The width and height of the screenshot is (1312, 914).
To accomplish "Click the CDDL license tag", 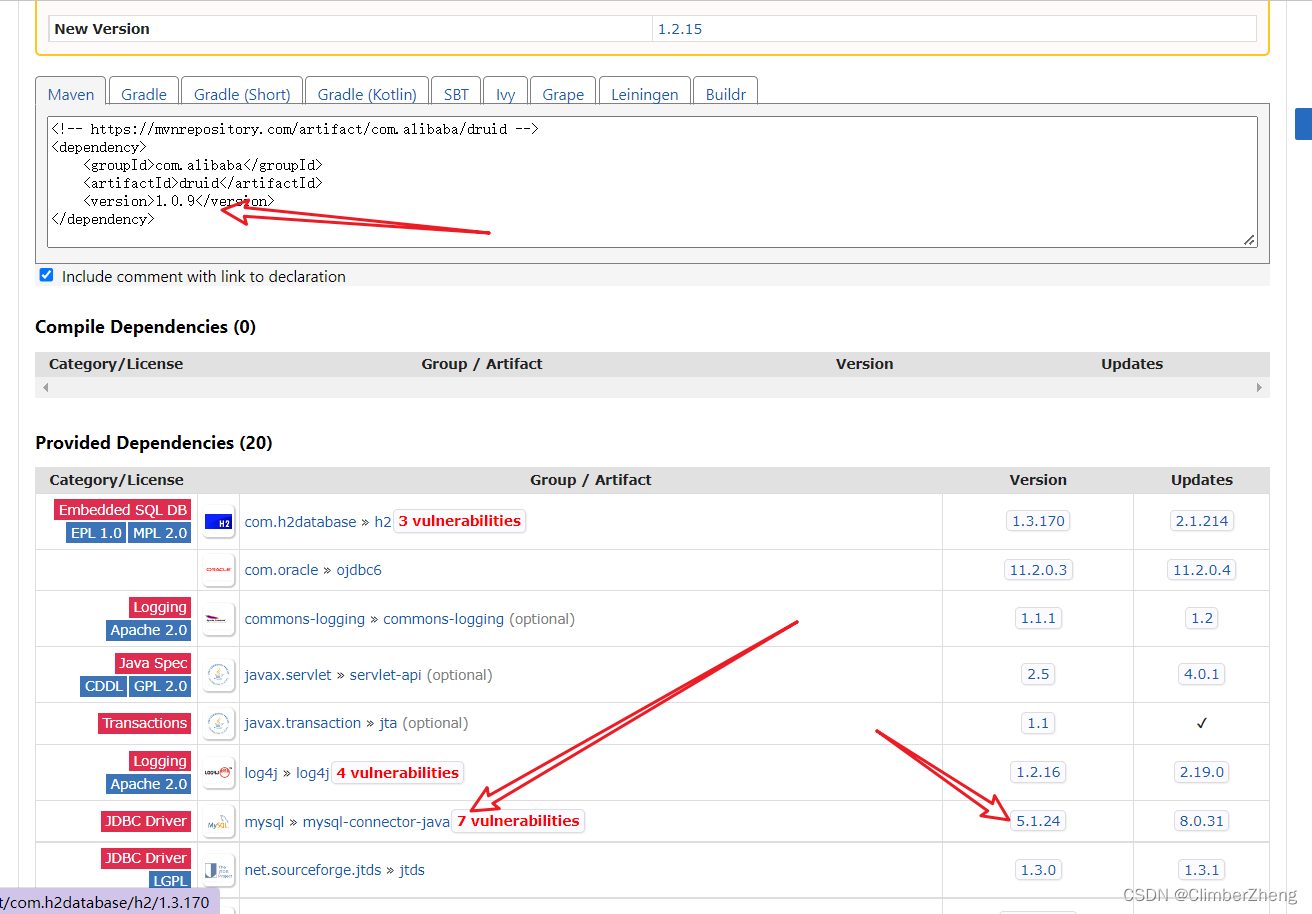I will click(104, 686).
